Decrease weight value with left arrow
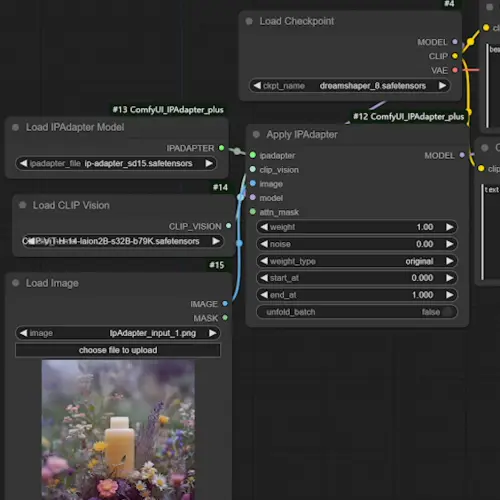Screen dimensions: 500x500 pyautogui.click(x=264, y=227)
